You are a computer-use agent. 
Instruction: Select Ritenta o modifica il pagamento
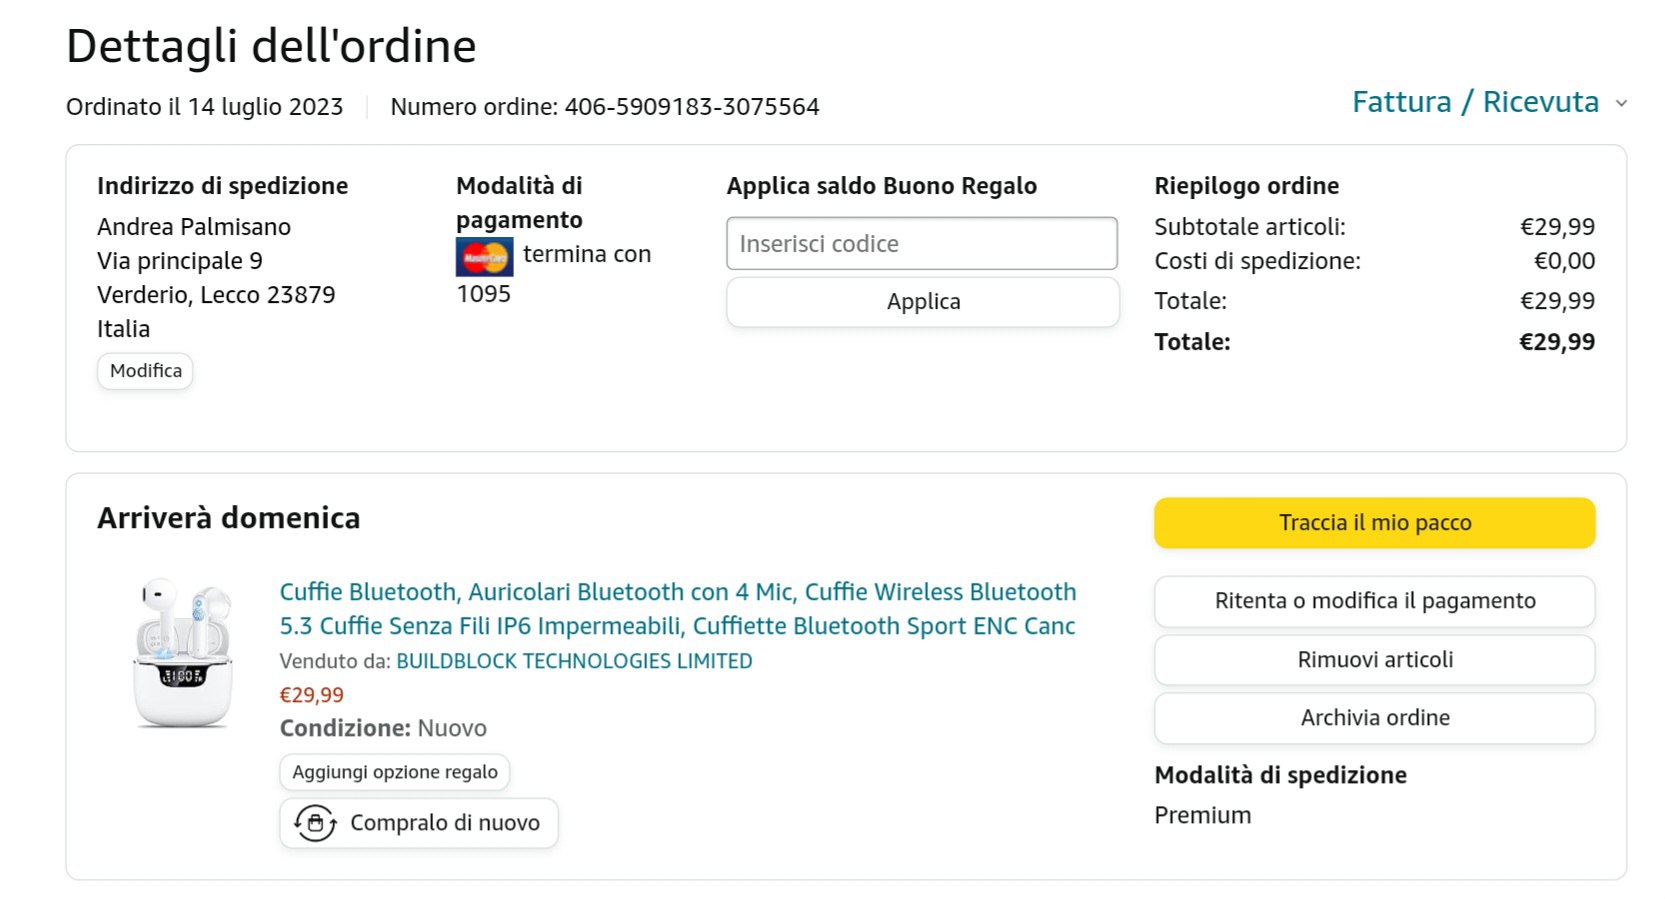tap(1374, 601)
